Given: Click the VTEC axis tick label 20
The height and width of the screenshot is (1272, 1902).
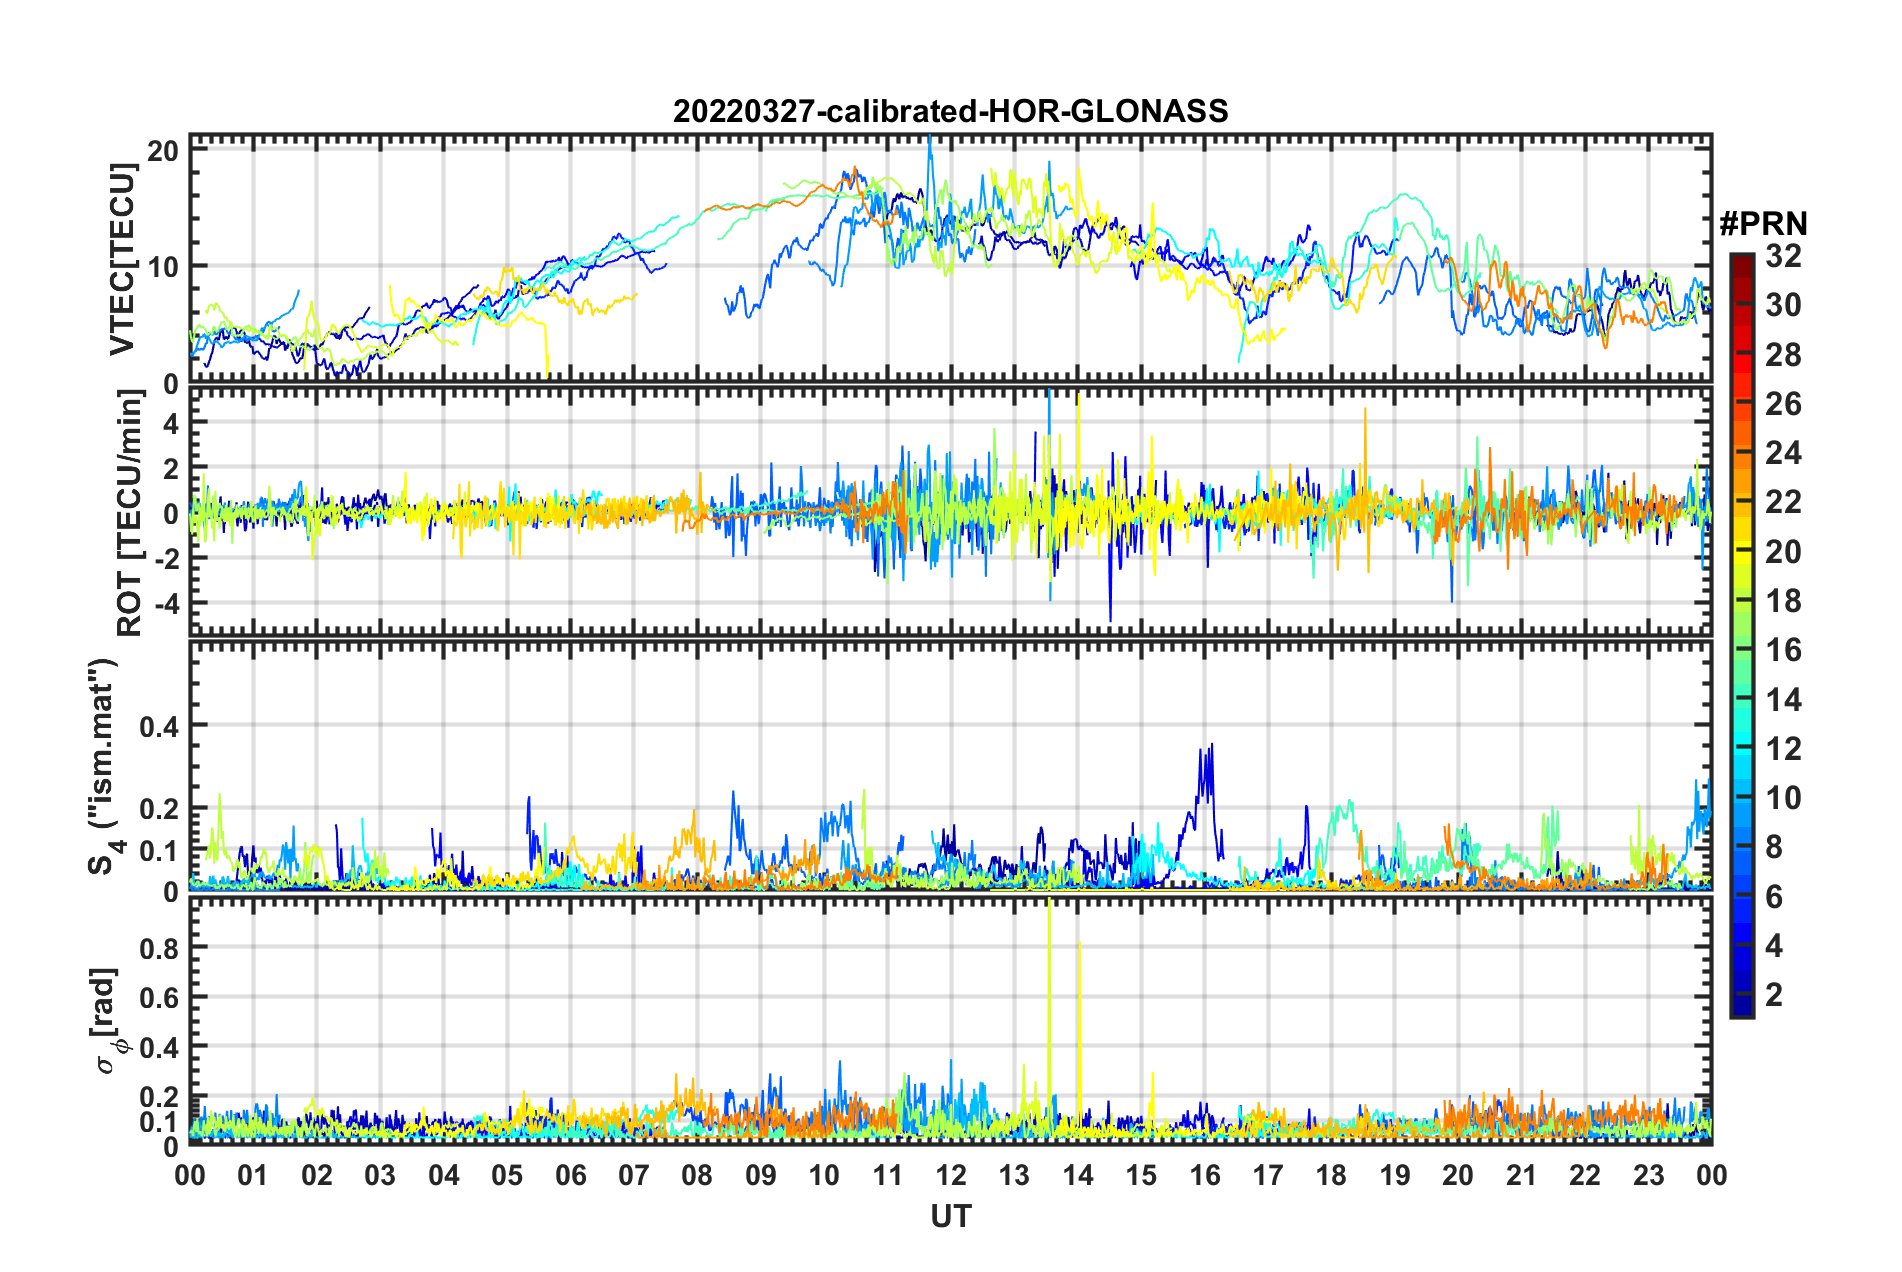Looking at the screenshot, I should point(163,151).
